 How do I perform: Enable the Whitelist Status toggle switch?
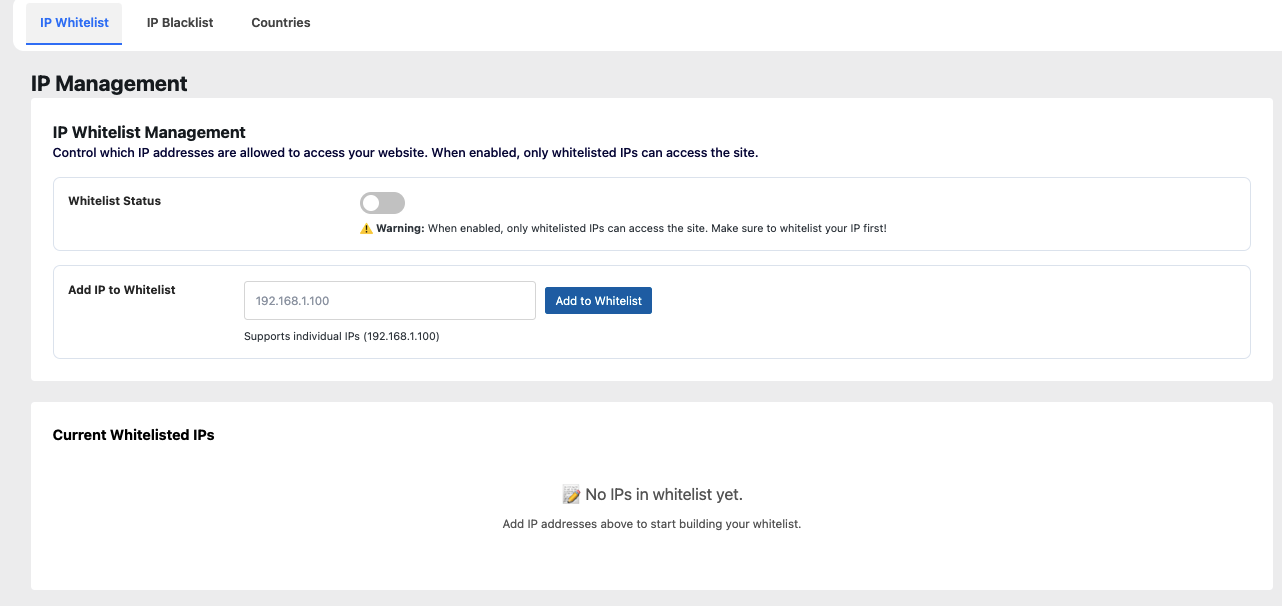tap(382, 203)
